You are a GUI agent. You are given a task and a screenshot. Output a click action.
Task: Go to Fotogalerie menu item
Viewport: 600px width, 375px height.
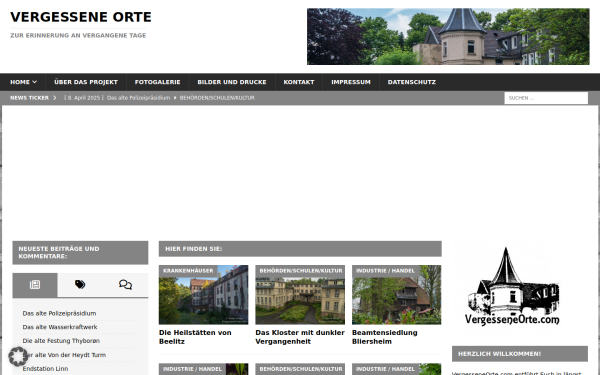point(157,82)
